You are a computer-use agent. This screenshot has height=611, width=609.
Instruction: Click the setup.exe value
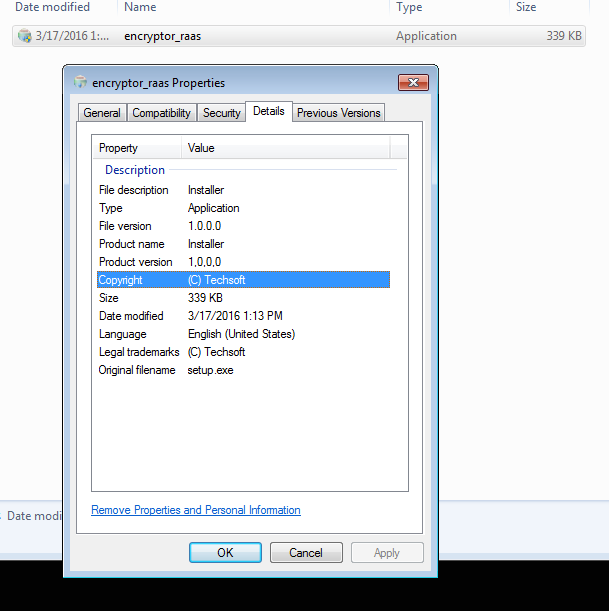click(210, 370)
